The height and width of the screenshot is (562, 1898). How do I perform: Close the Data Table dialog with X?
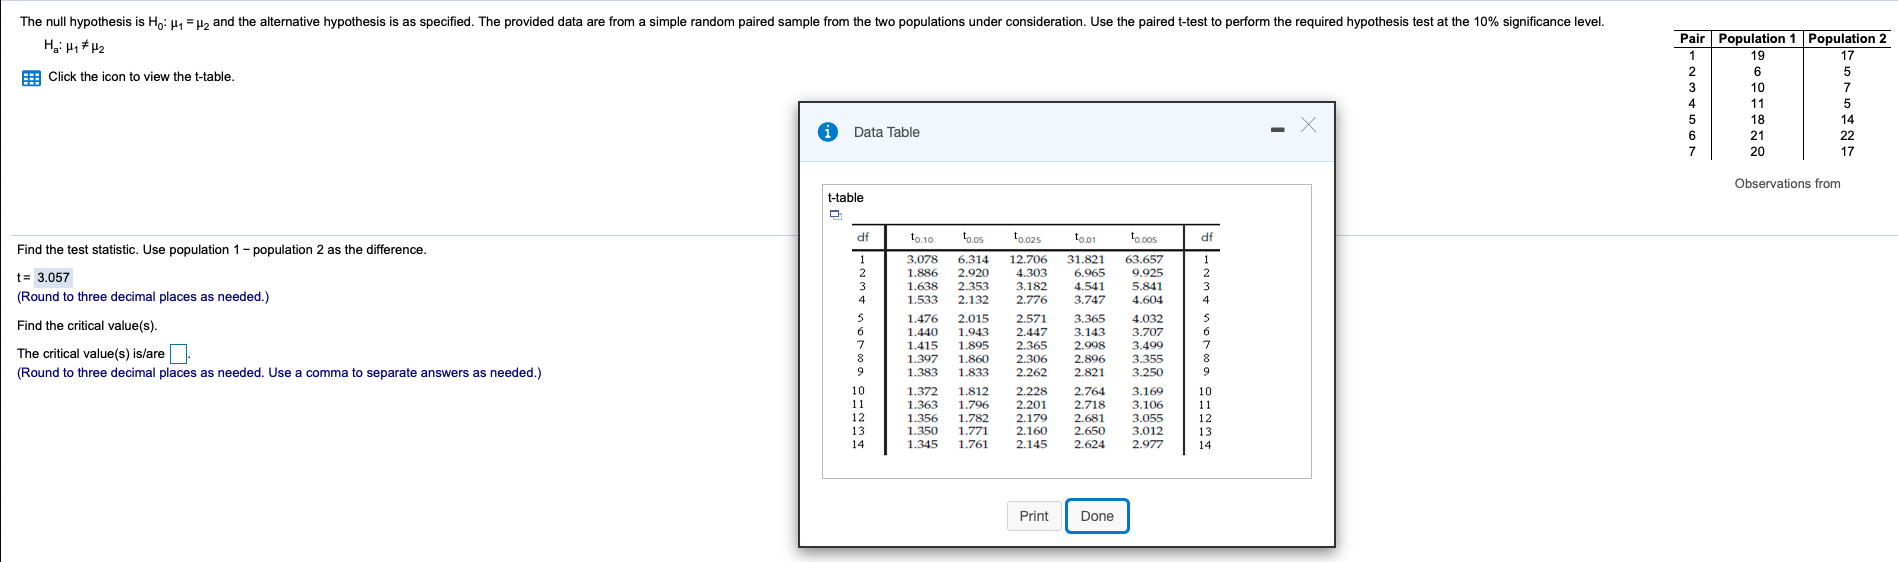[x=1308, y=125]
